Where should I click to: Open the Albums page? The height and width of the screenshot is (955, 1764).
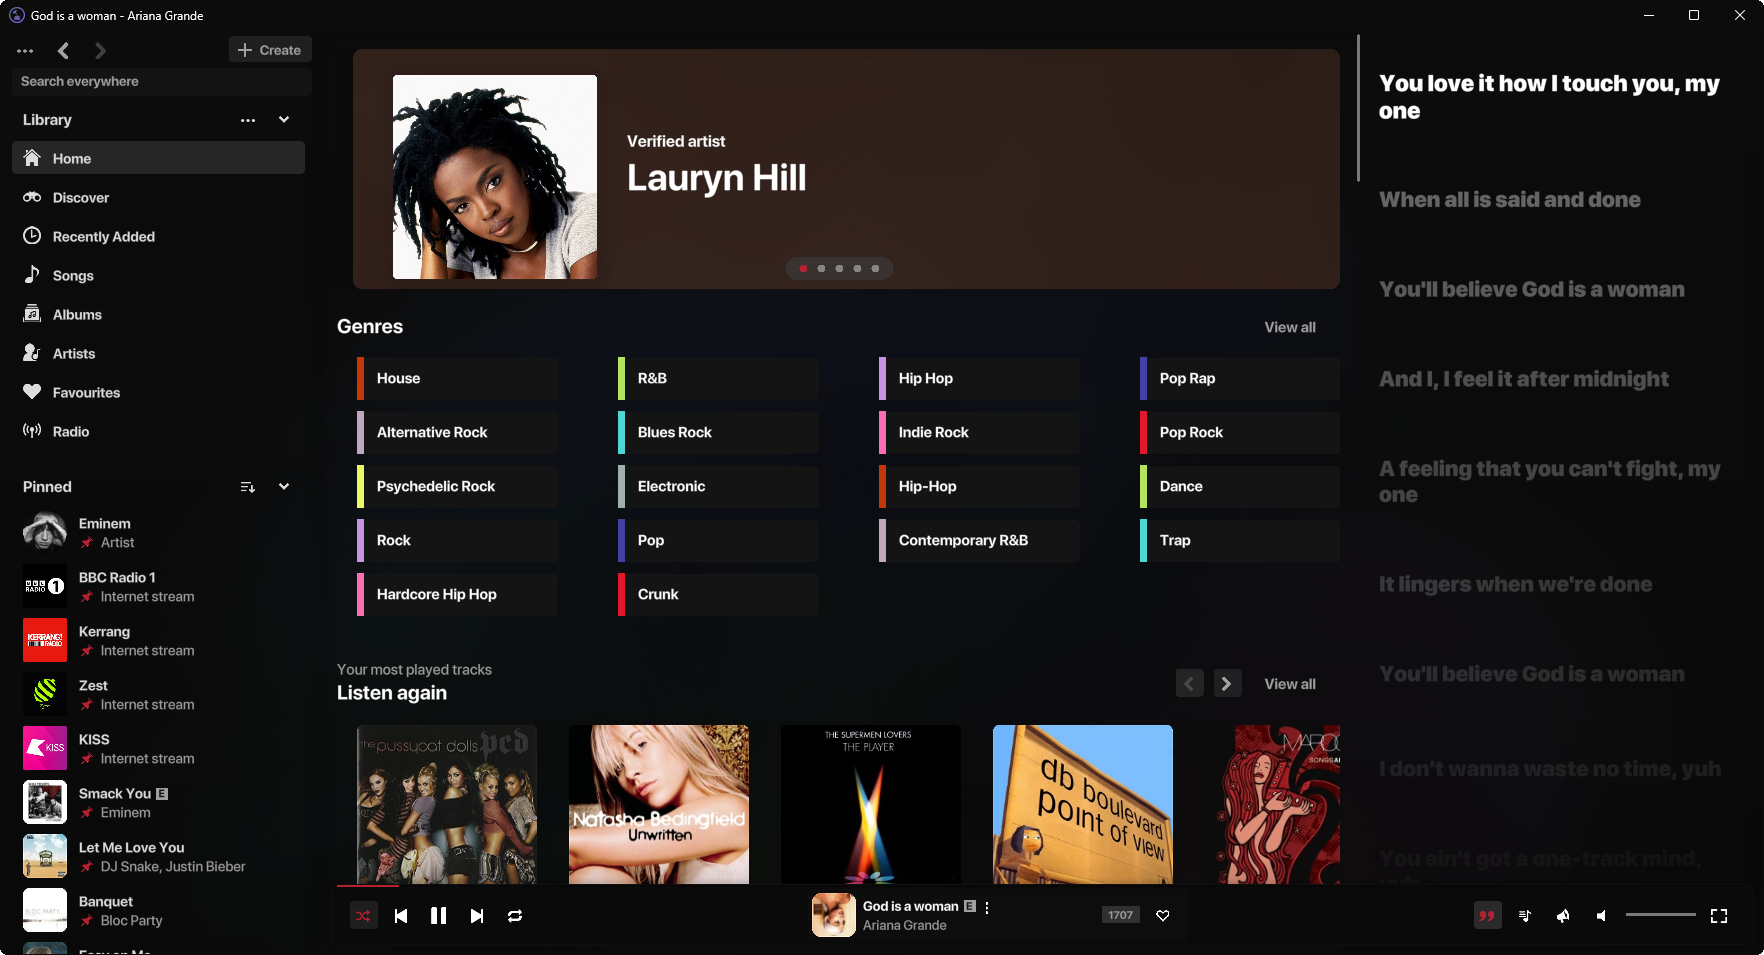pos(158,314)
